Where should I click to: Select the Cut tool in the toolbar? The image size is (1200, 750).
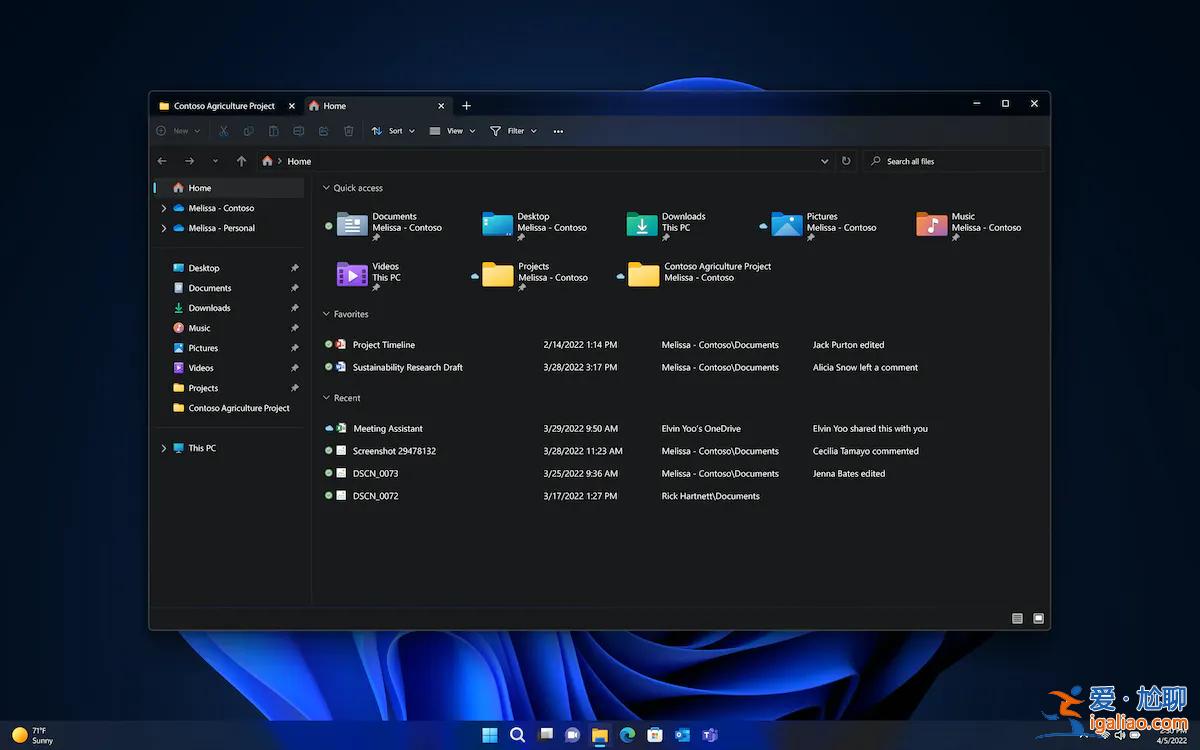coord(223,130)
